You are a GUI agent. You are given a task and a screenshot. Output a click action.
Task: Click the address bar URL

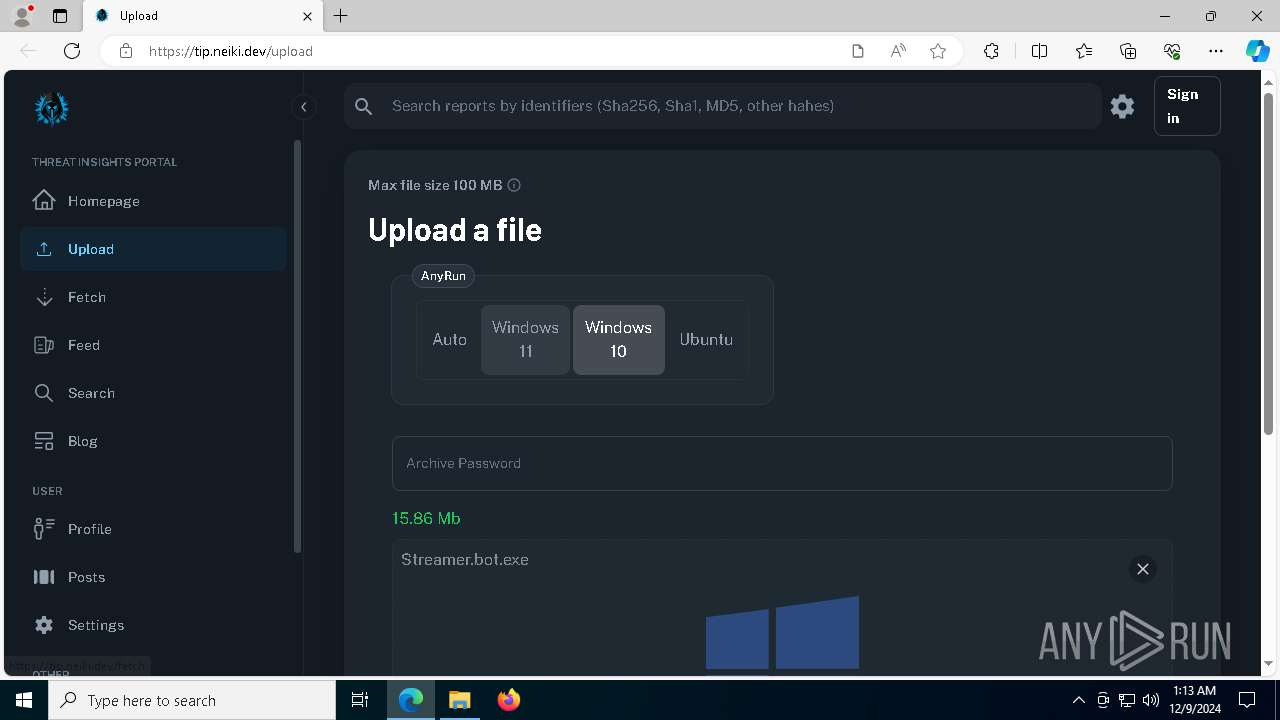(x=231, y=51)
